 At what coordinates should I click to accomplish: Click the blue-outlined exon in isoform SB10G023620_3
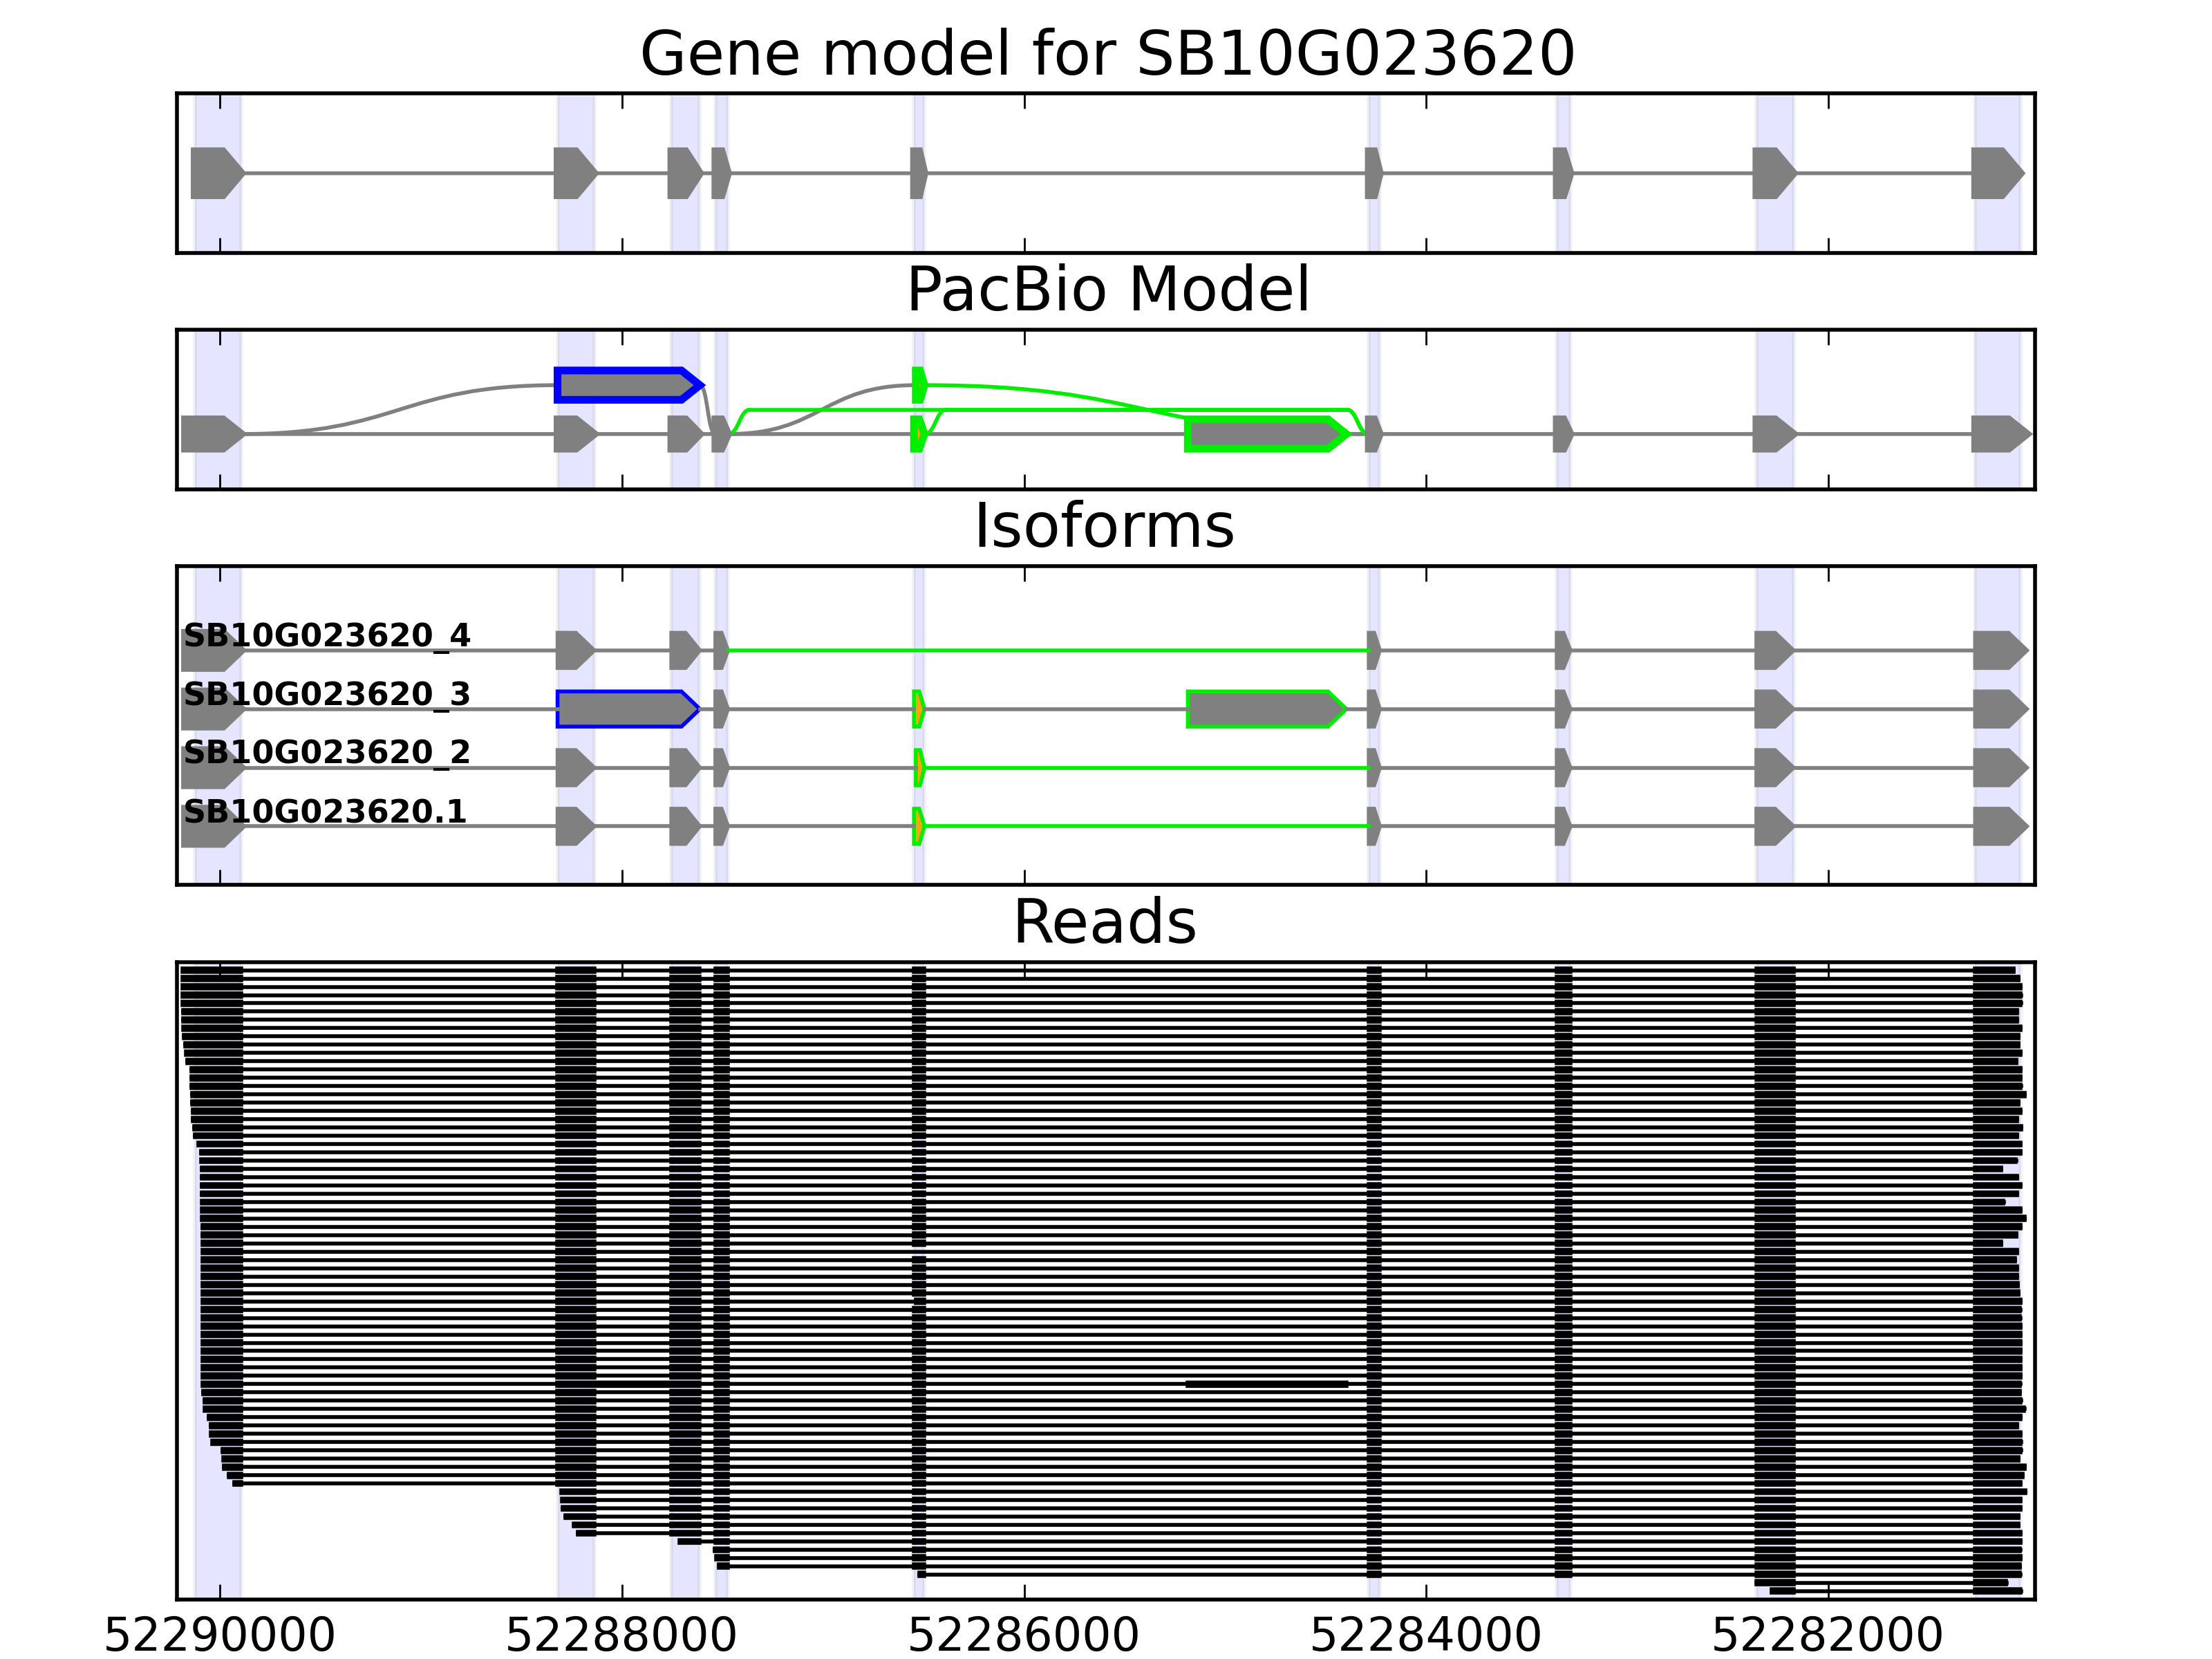coord(626,709)
